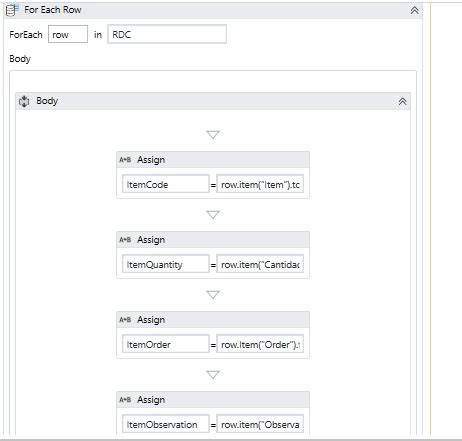
Task: Edit the row.item("Item") value expression
Action: tap(260, 184)
